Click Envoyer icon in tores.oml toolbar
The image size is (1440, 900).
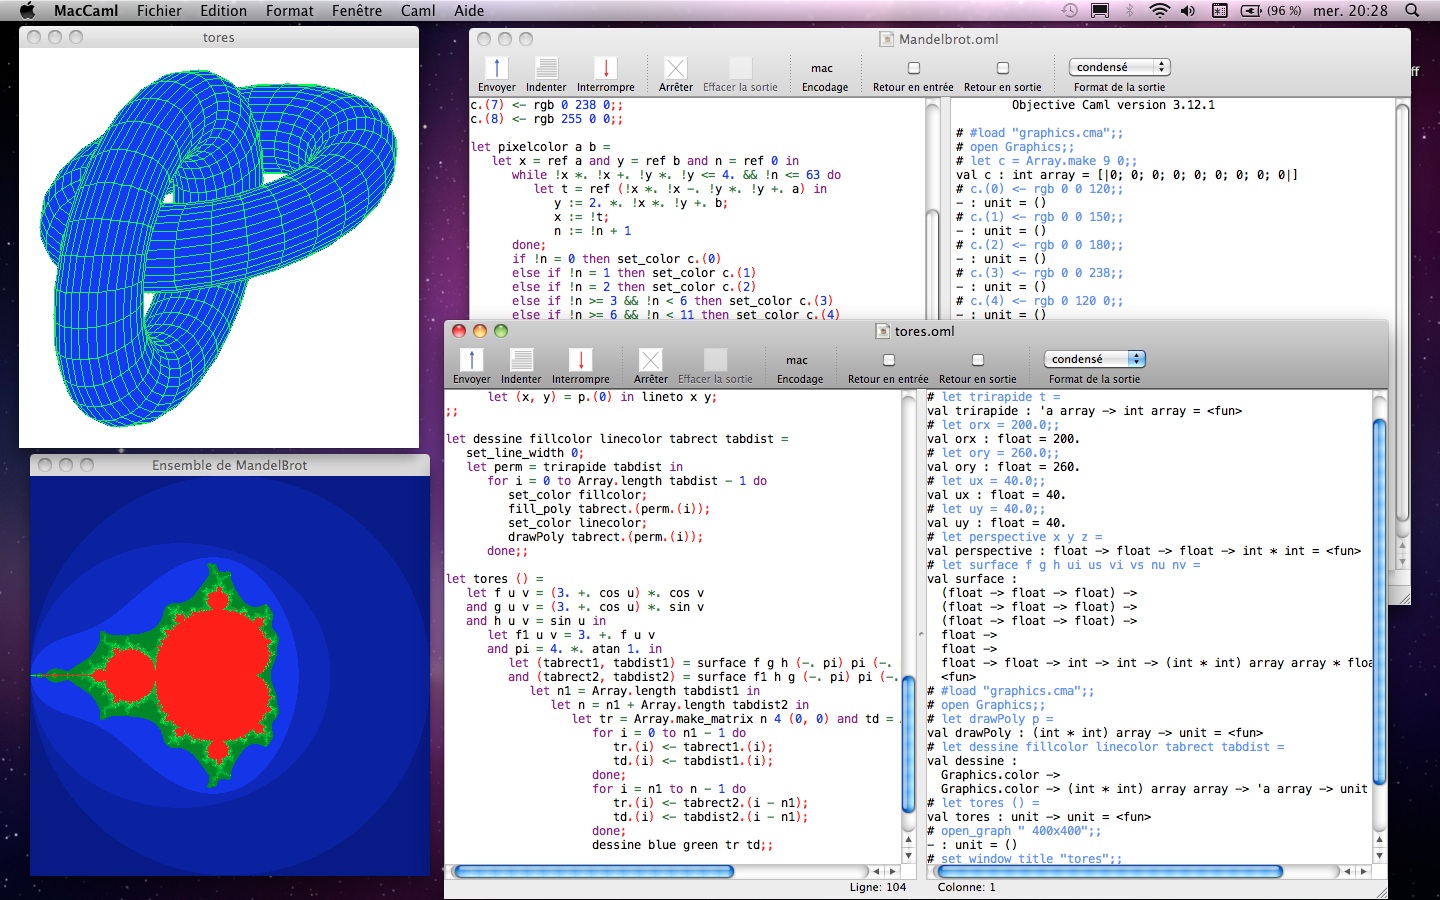click(x=471, y=360)
